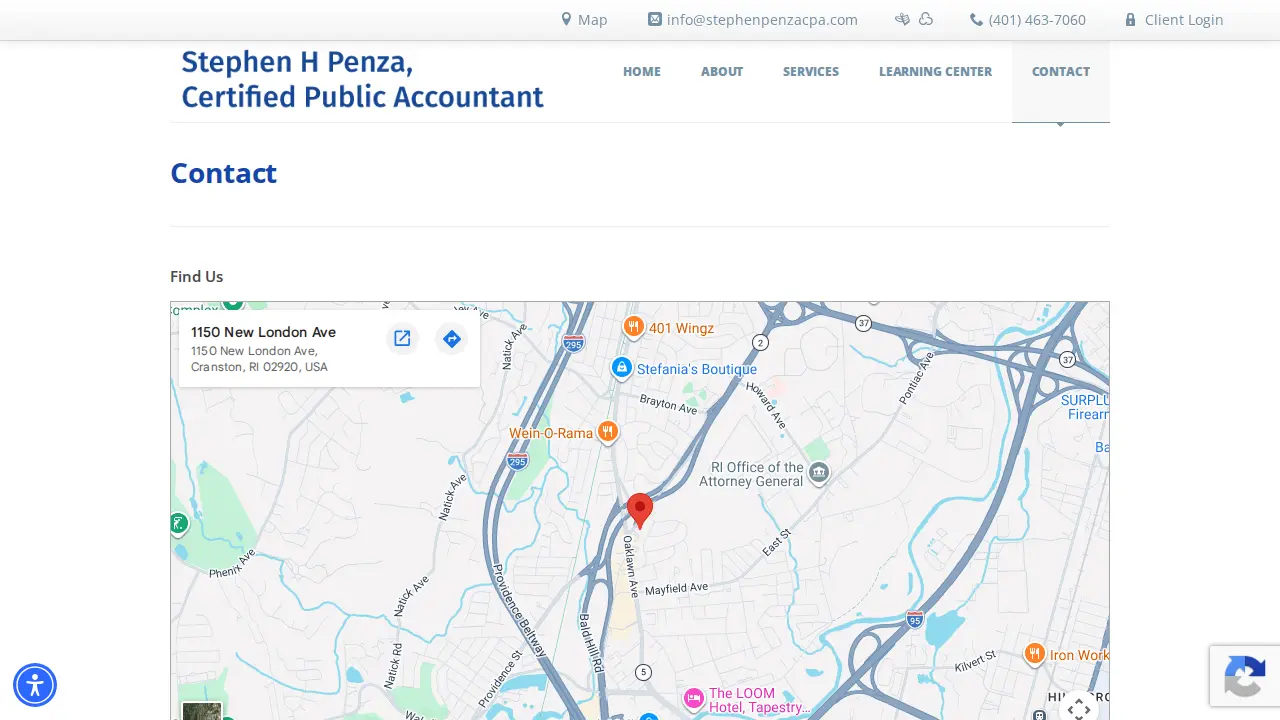Click the red location pin on map
Screen dimensions: 1280x720
640,510
